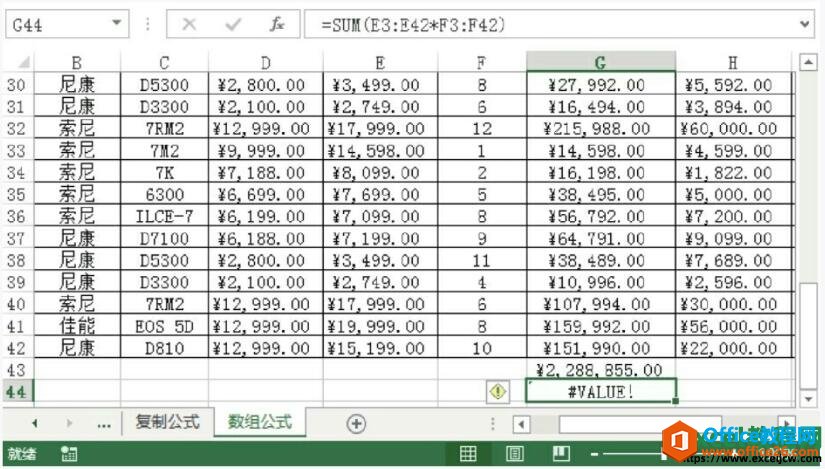Select row 44 header
The height and width of the screenshot is (469, 825).
[17, 392]
